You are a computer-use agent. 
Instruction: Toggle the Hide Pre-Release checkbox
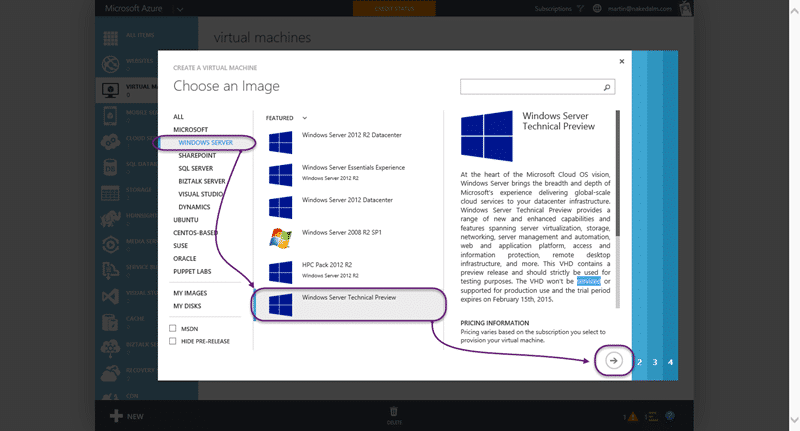pos(172,341)
